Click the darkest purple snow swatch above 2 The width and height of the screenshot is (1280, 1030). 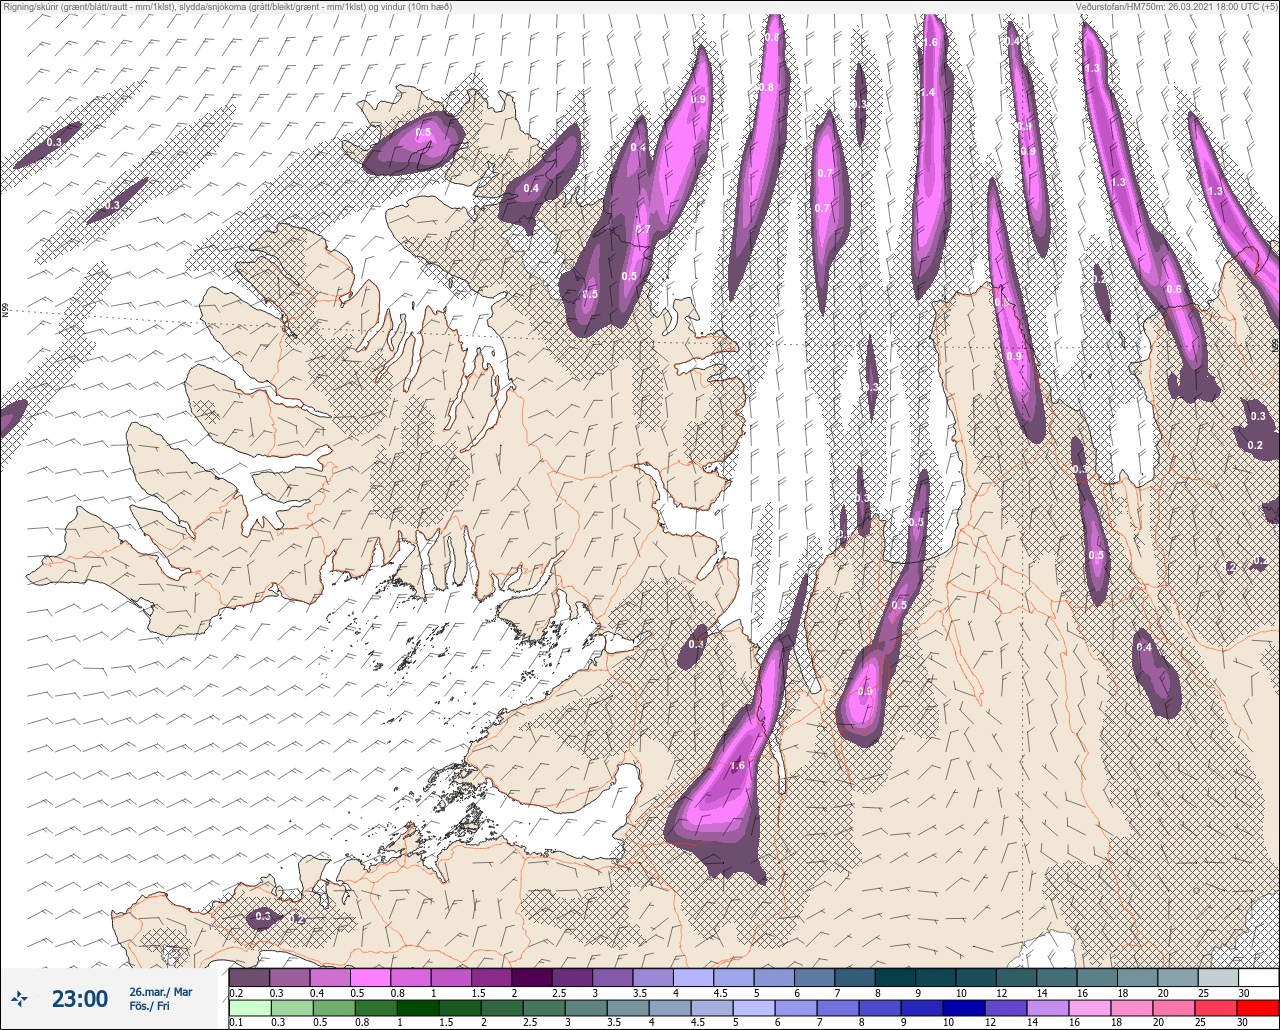click(x=531, y=977)
